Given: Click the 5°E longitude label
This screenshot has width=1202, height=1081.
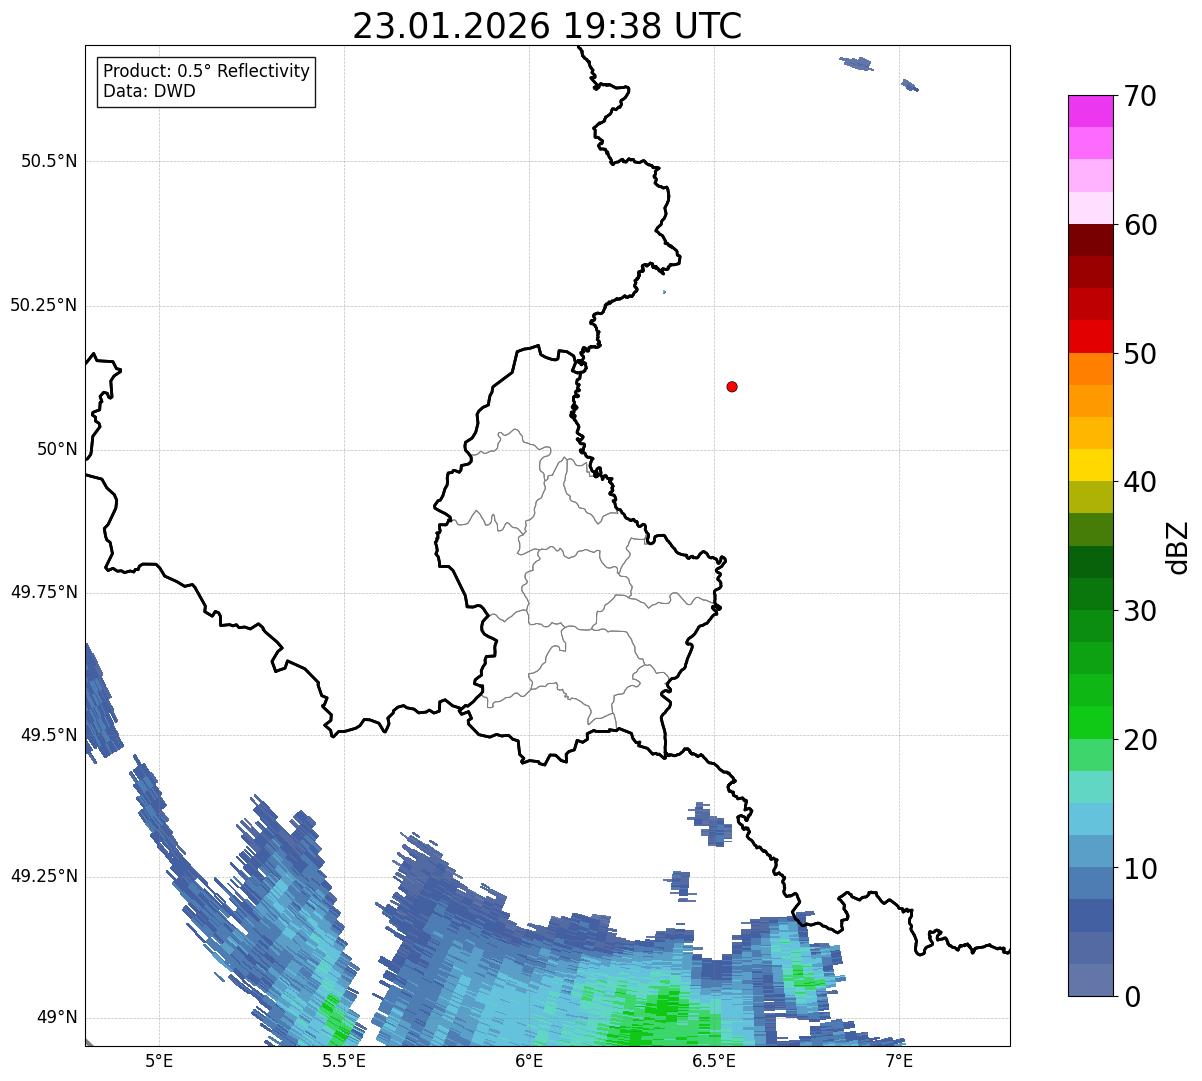Looking at the screenshot, I should pos(159,1060).
